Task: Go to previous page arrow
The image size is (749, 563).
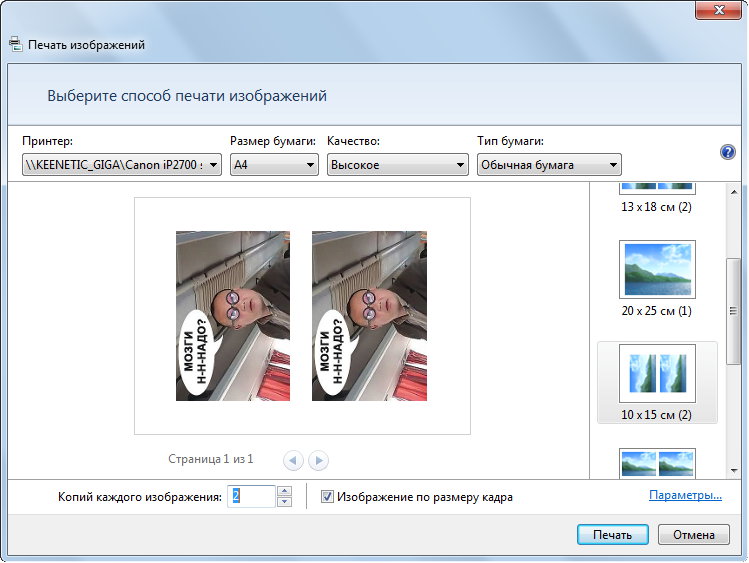Action: point(293,460)
